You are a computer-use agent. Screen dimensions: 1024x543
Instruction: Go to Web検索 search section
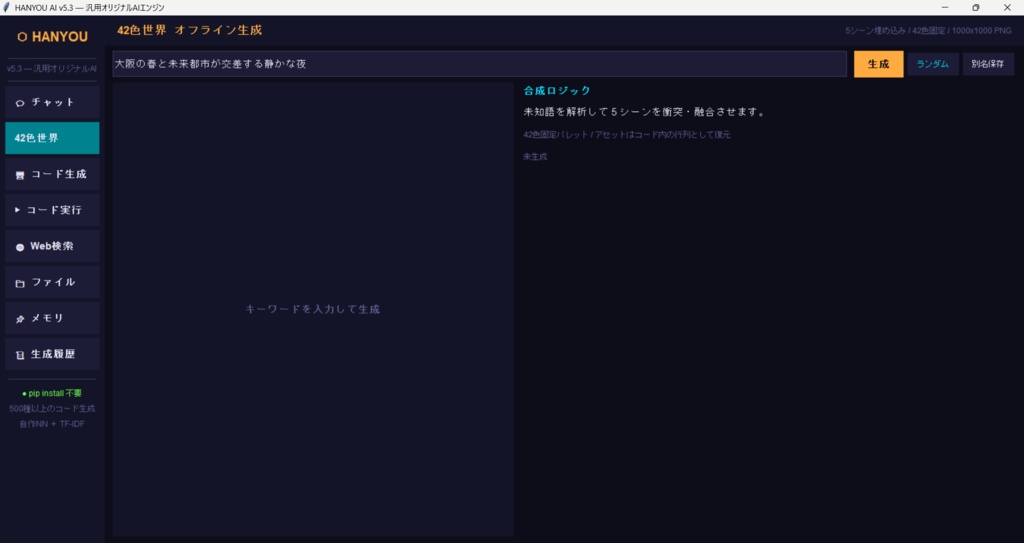coord(52,246)
